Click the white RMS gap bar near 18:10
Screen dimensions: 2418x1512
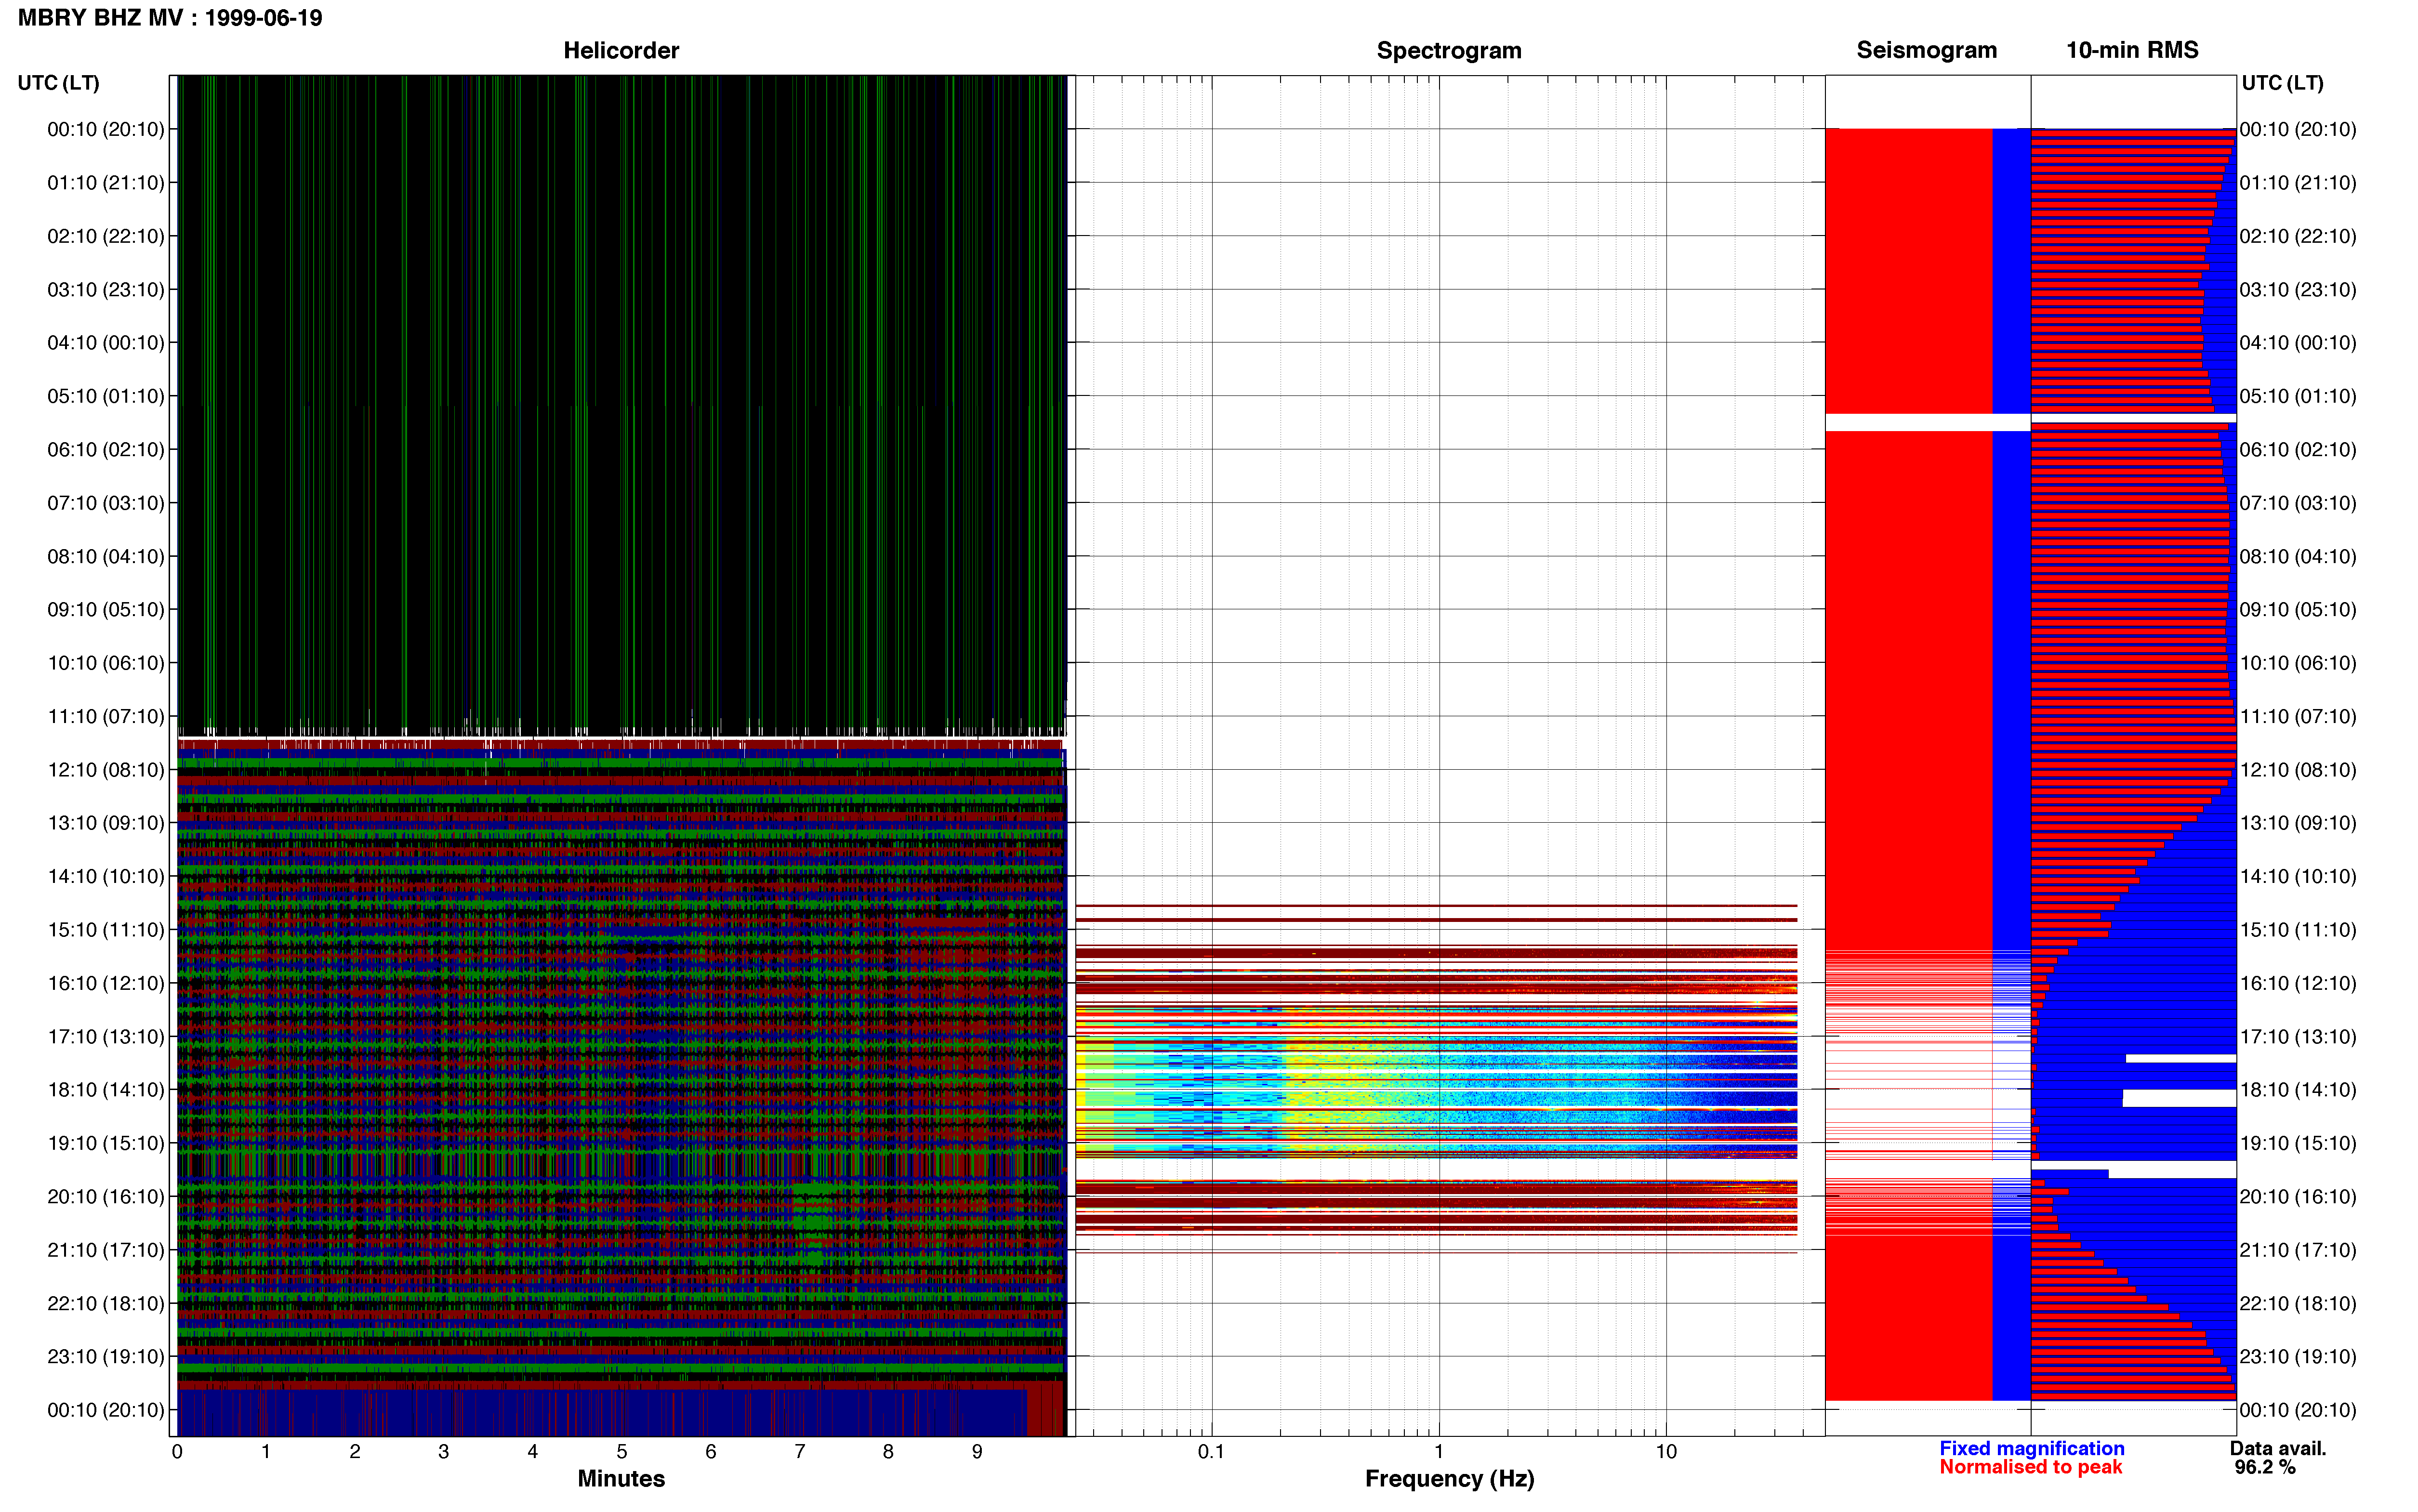(2179, 1098)
